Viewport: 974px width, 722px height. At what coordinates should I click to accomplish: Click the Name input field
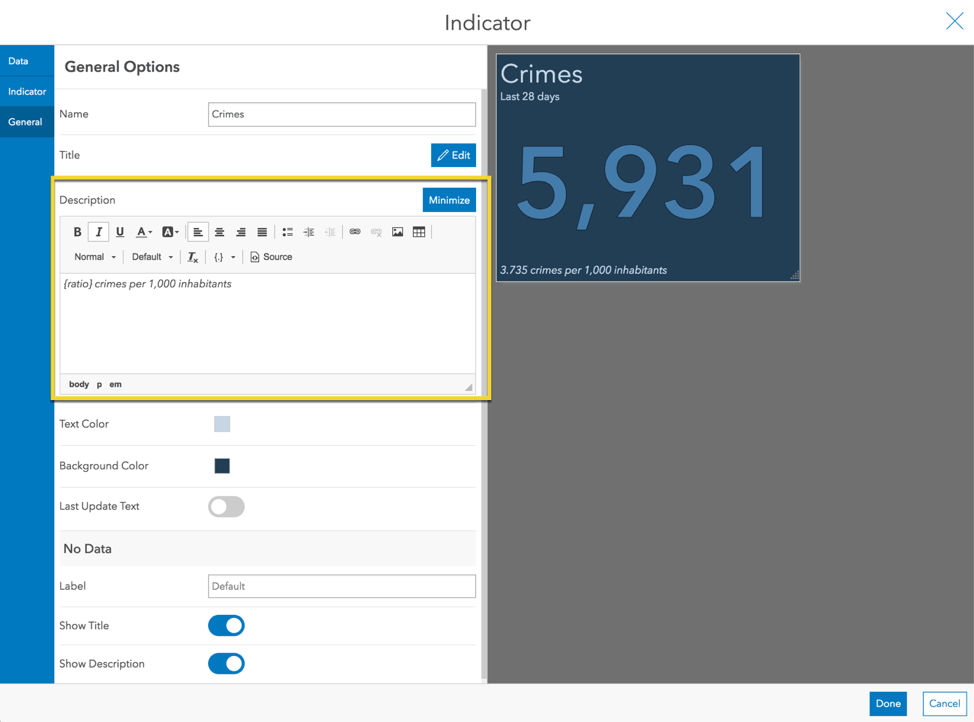tap(342, 114)
